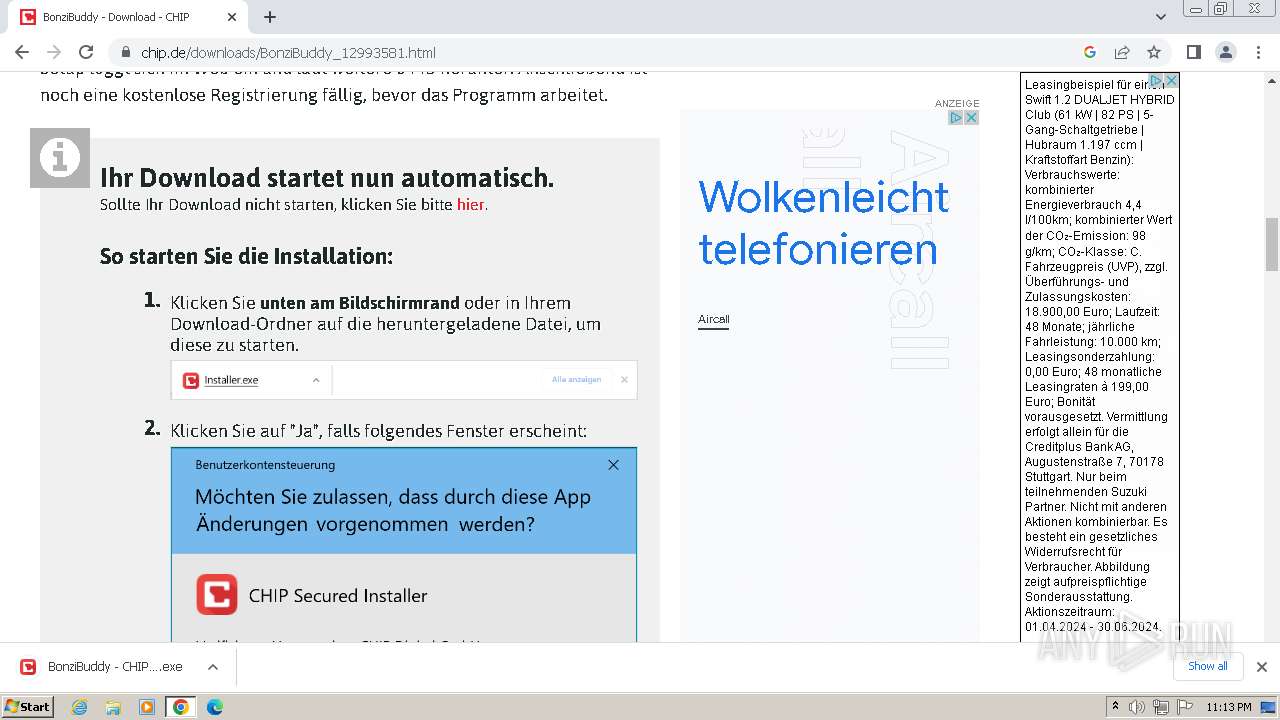The height and width of the screenshot is (720, 1280).
Task: Click Show all downloads button
Action: [1208, 667]
